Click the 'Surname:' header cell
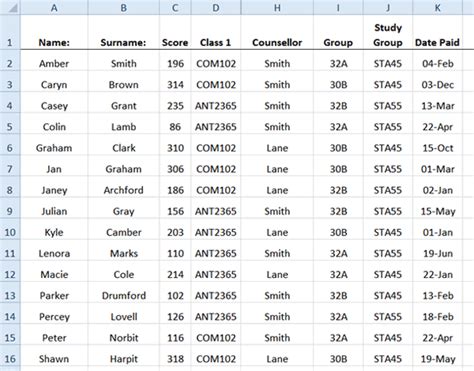474x371 pixels. click(124, 32)
